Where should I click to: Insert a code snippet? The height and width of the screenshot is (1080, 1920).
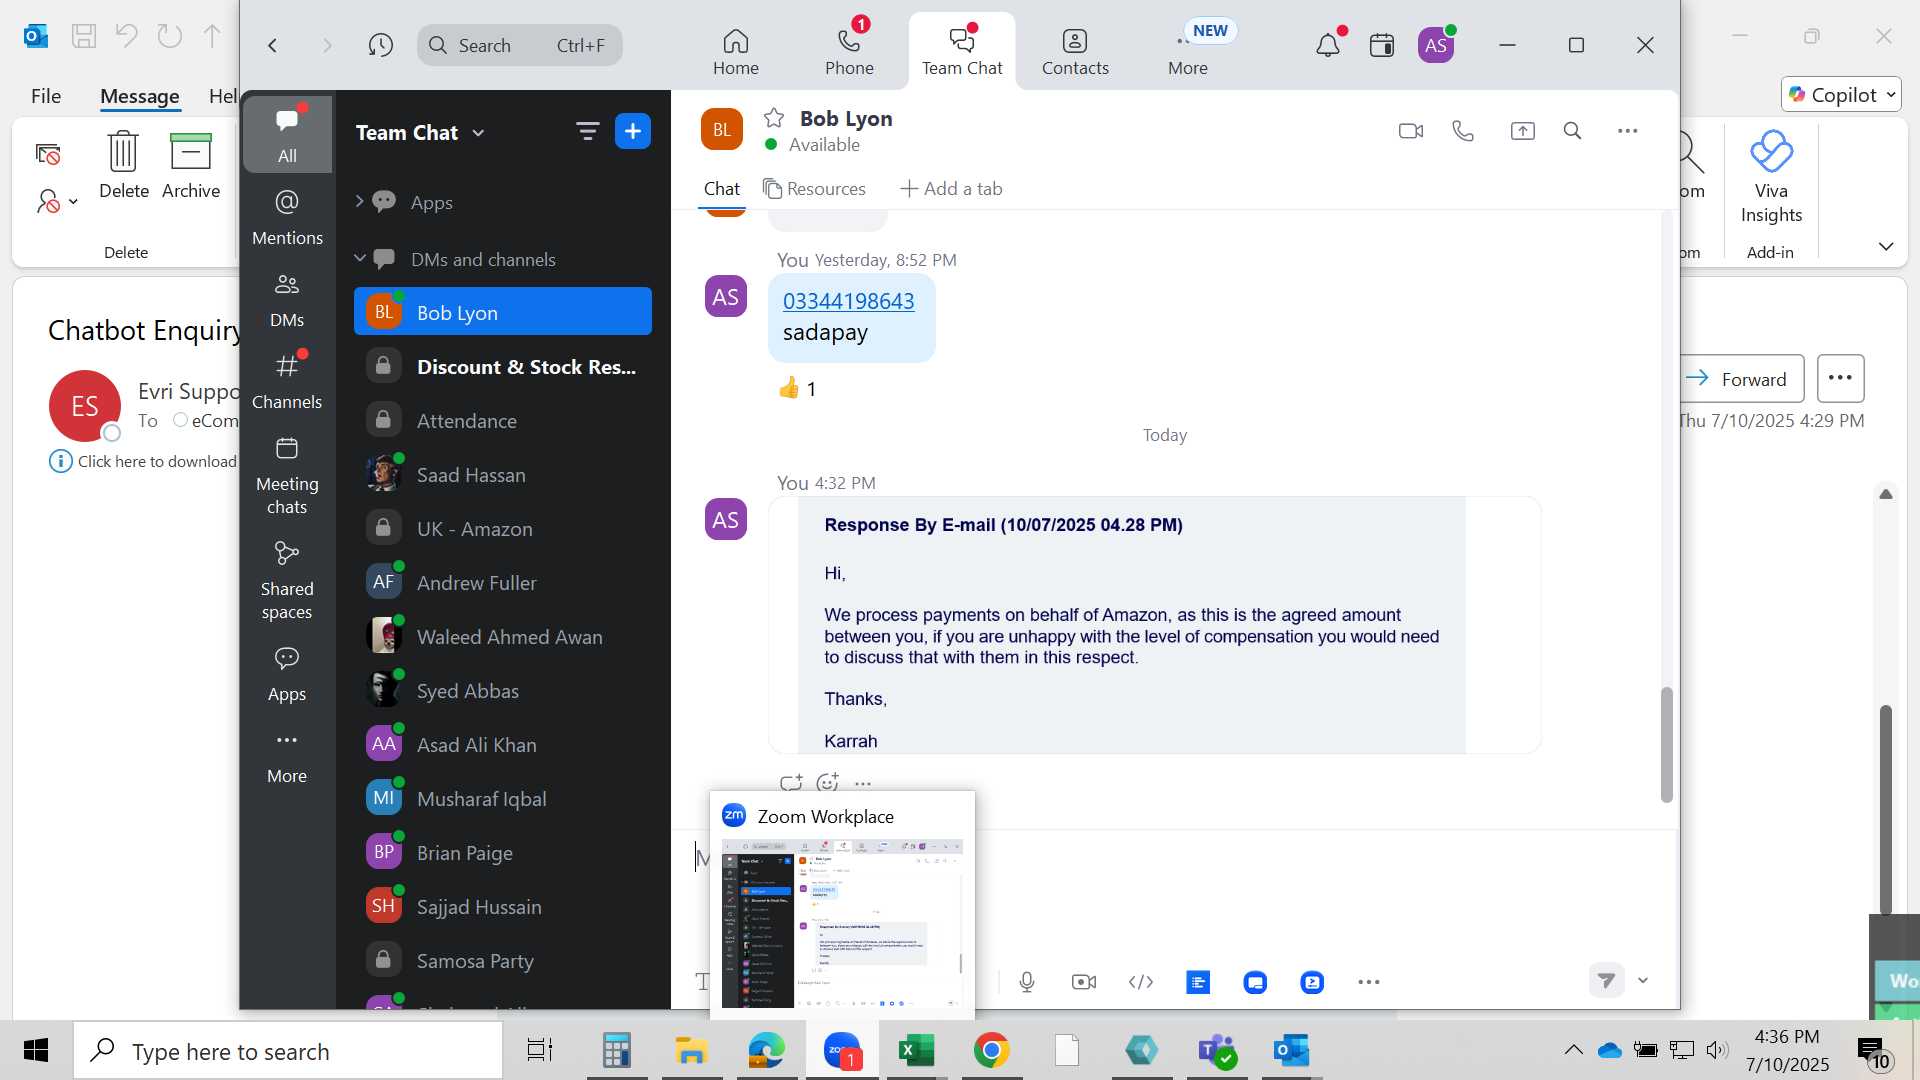[1141, 982]
